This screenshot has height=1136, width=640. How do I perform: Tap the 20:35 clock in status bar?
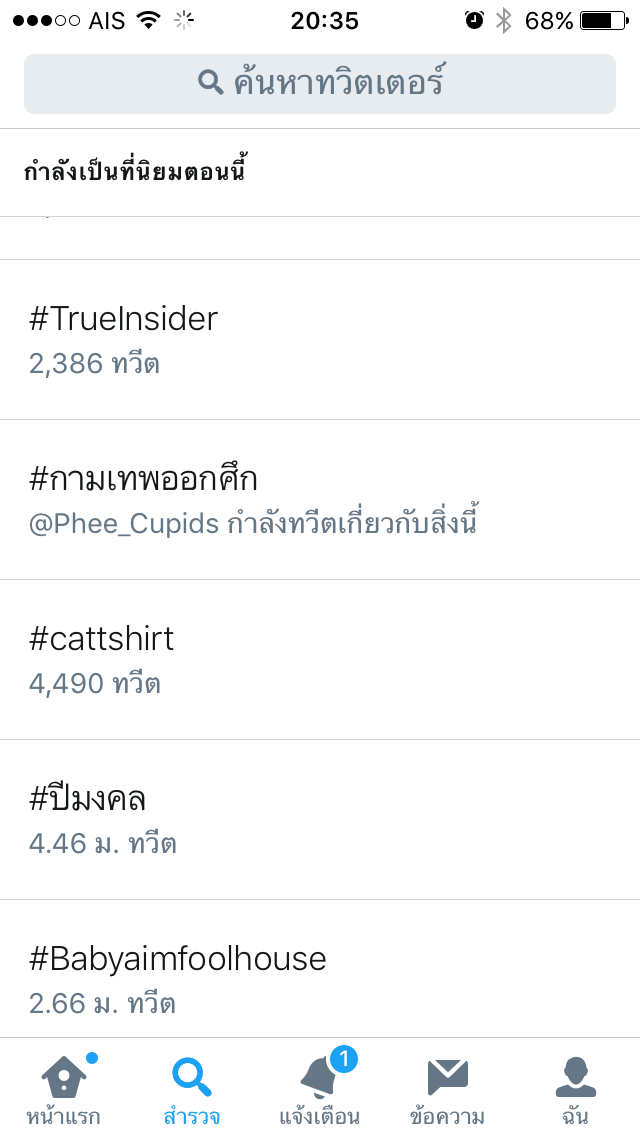tap(324, 20)
